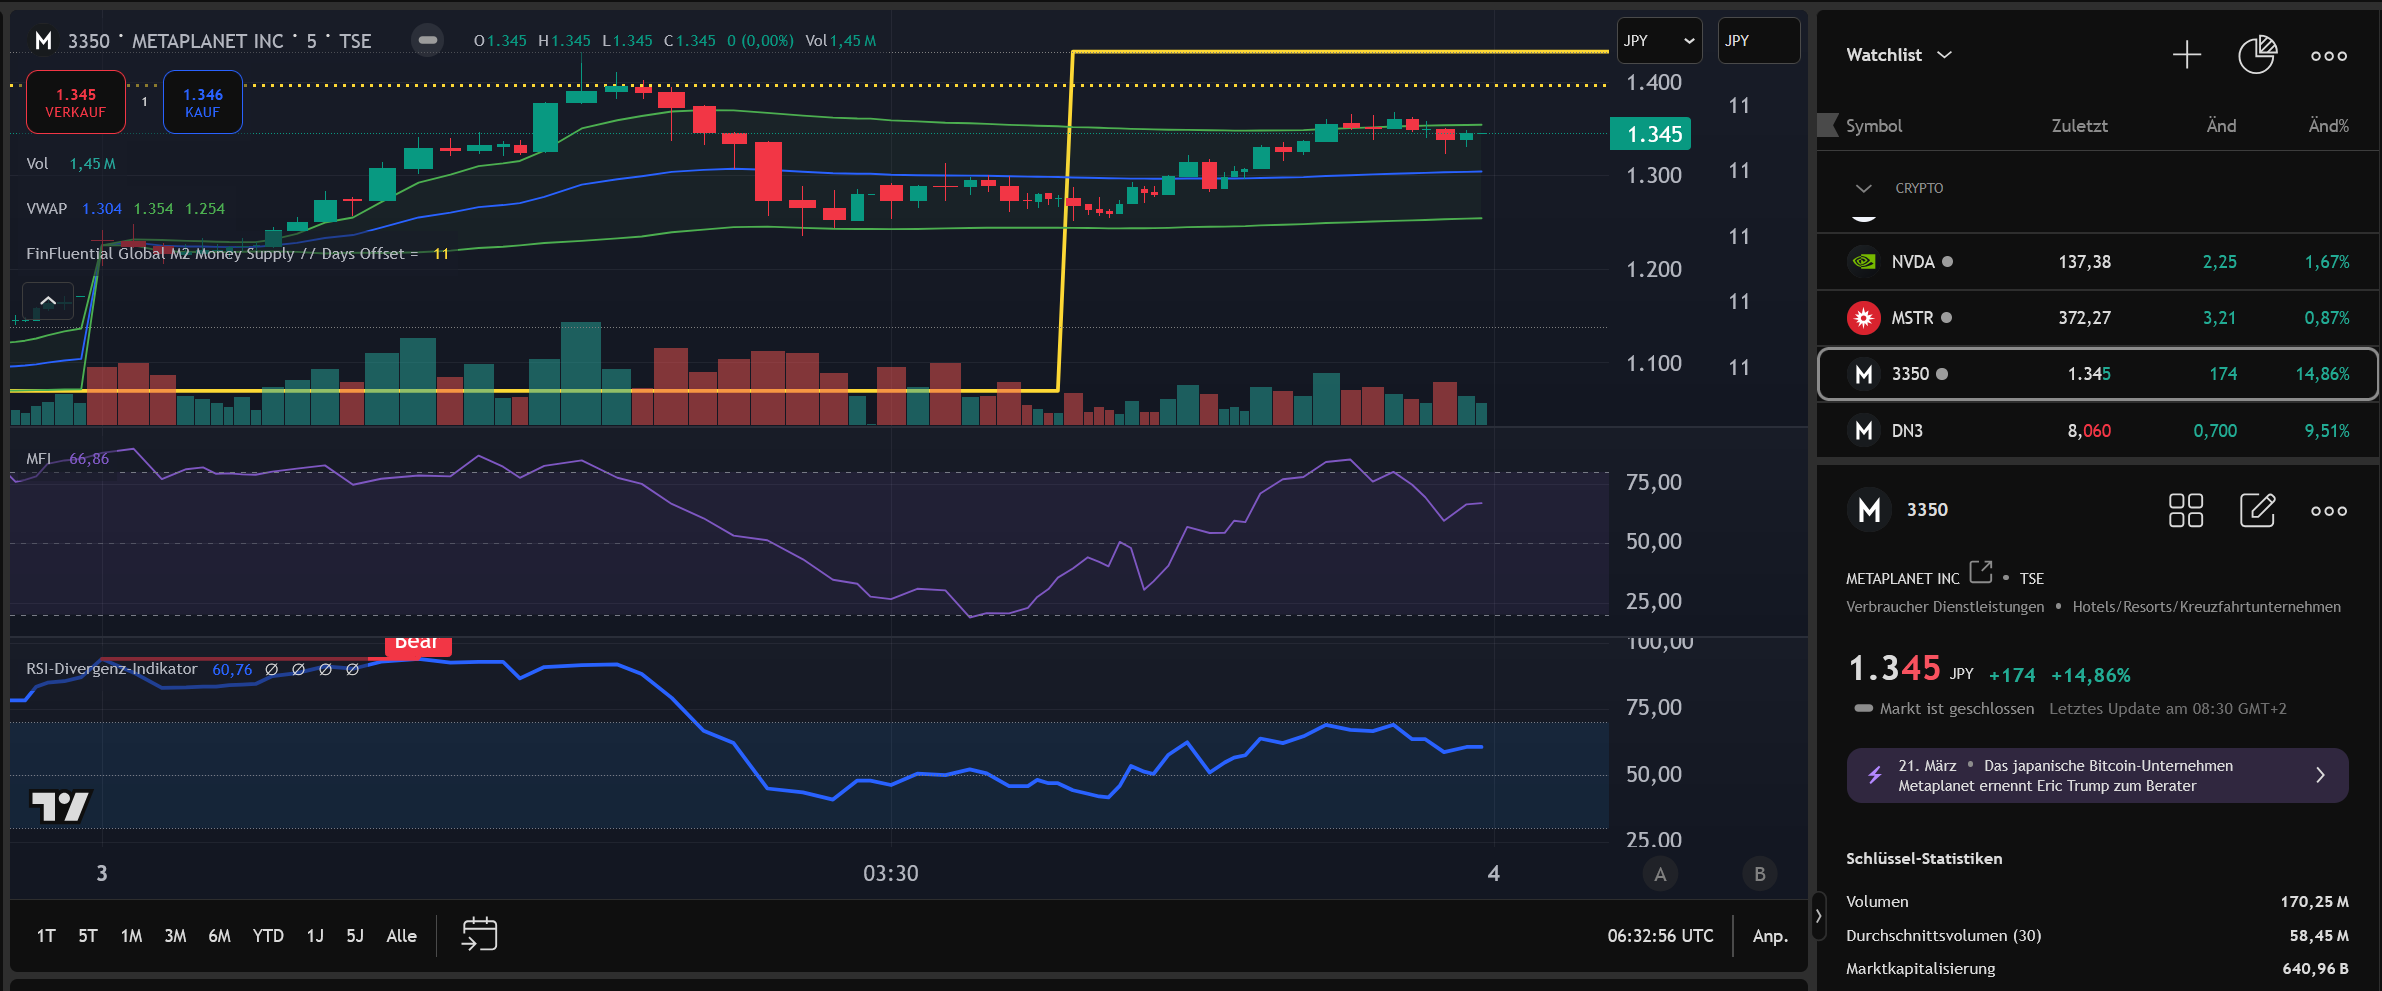Sort watchlist by Zuletzt column
Image resolution: width=2382 pixels, height=991 pixels.
click(2079, 126)
